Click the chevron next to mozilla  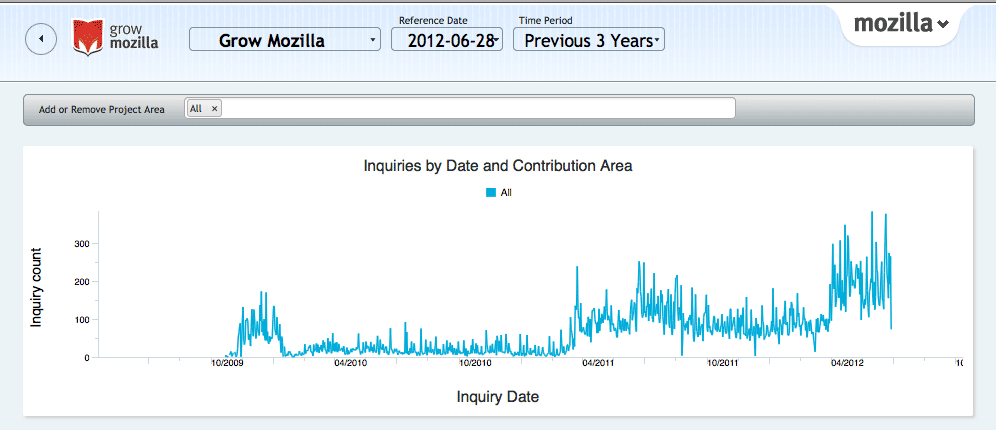943,25
